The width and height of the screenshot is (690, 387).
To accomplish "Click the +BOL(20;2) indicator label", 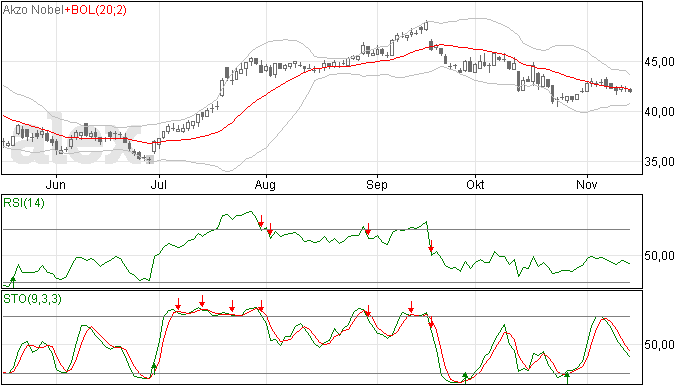I will tap(95, 10).
